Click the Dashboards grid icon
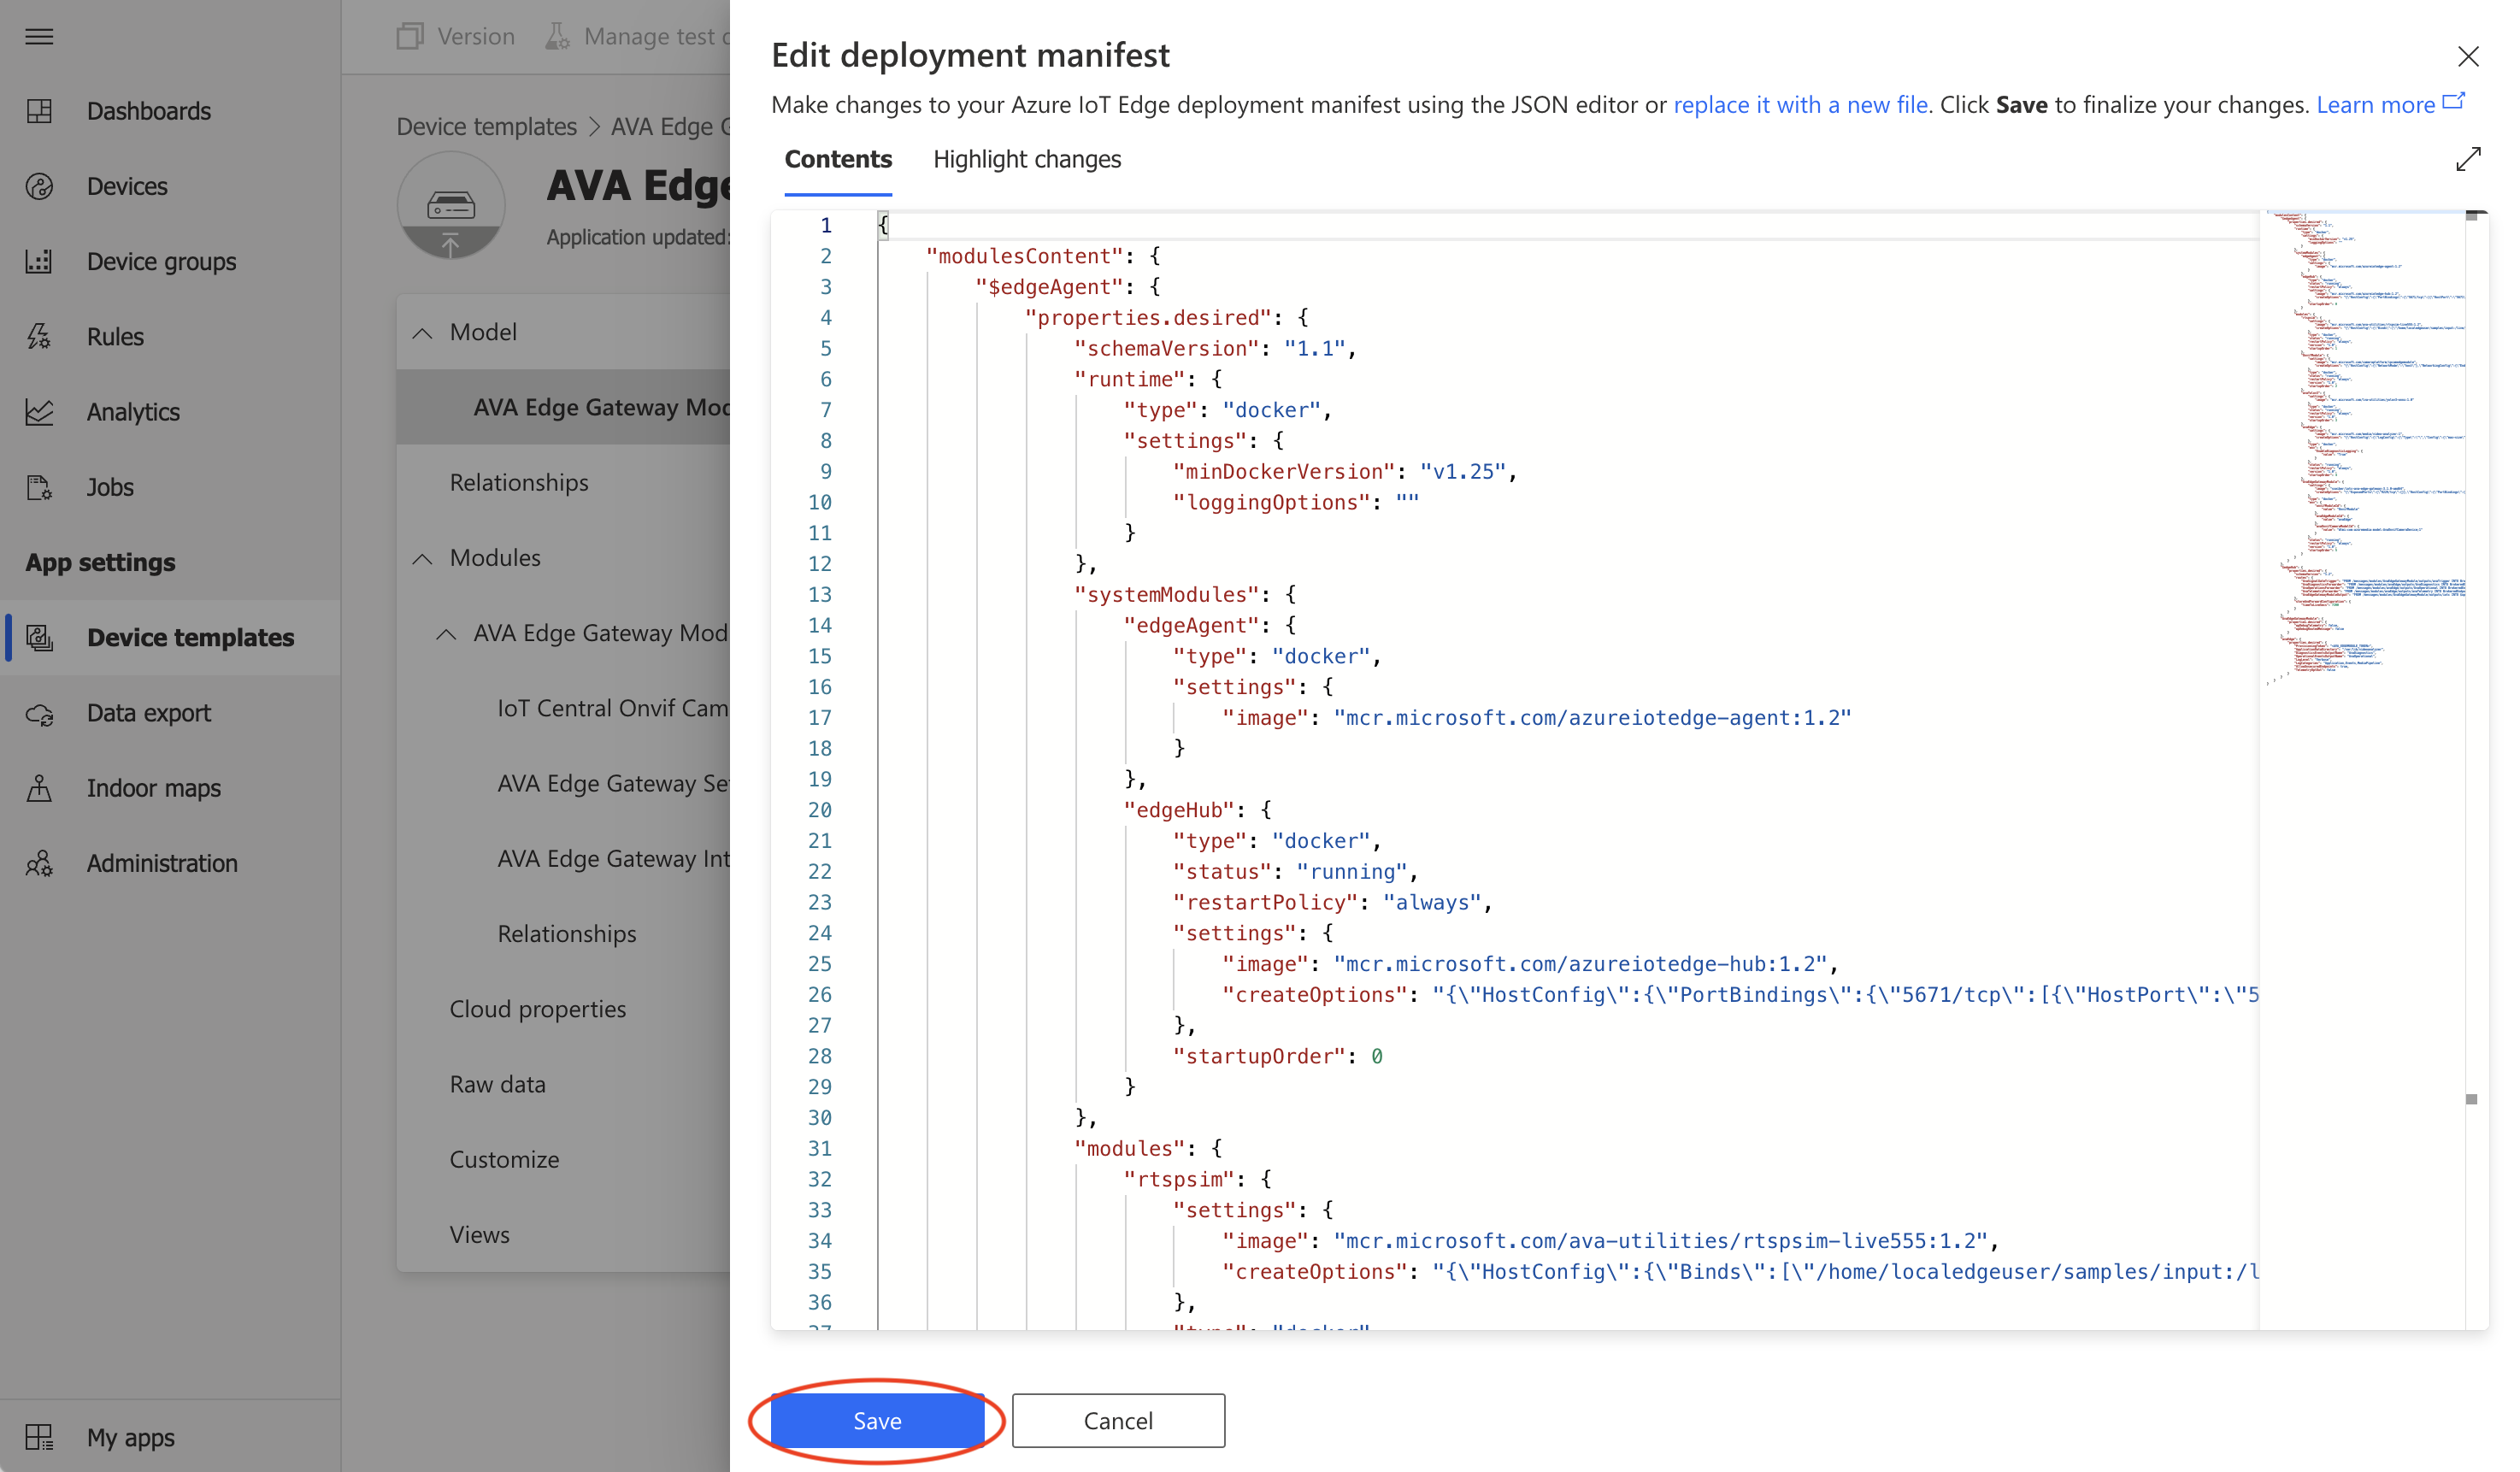Image resolution: width=2520 pixels, height=1472 pixels. pyautogui.click(x=39, y=111)
